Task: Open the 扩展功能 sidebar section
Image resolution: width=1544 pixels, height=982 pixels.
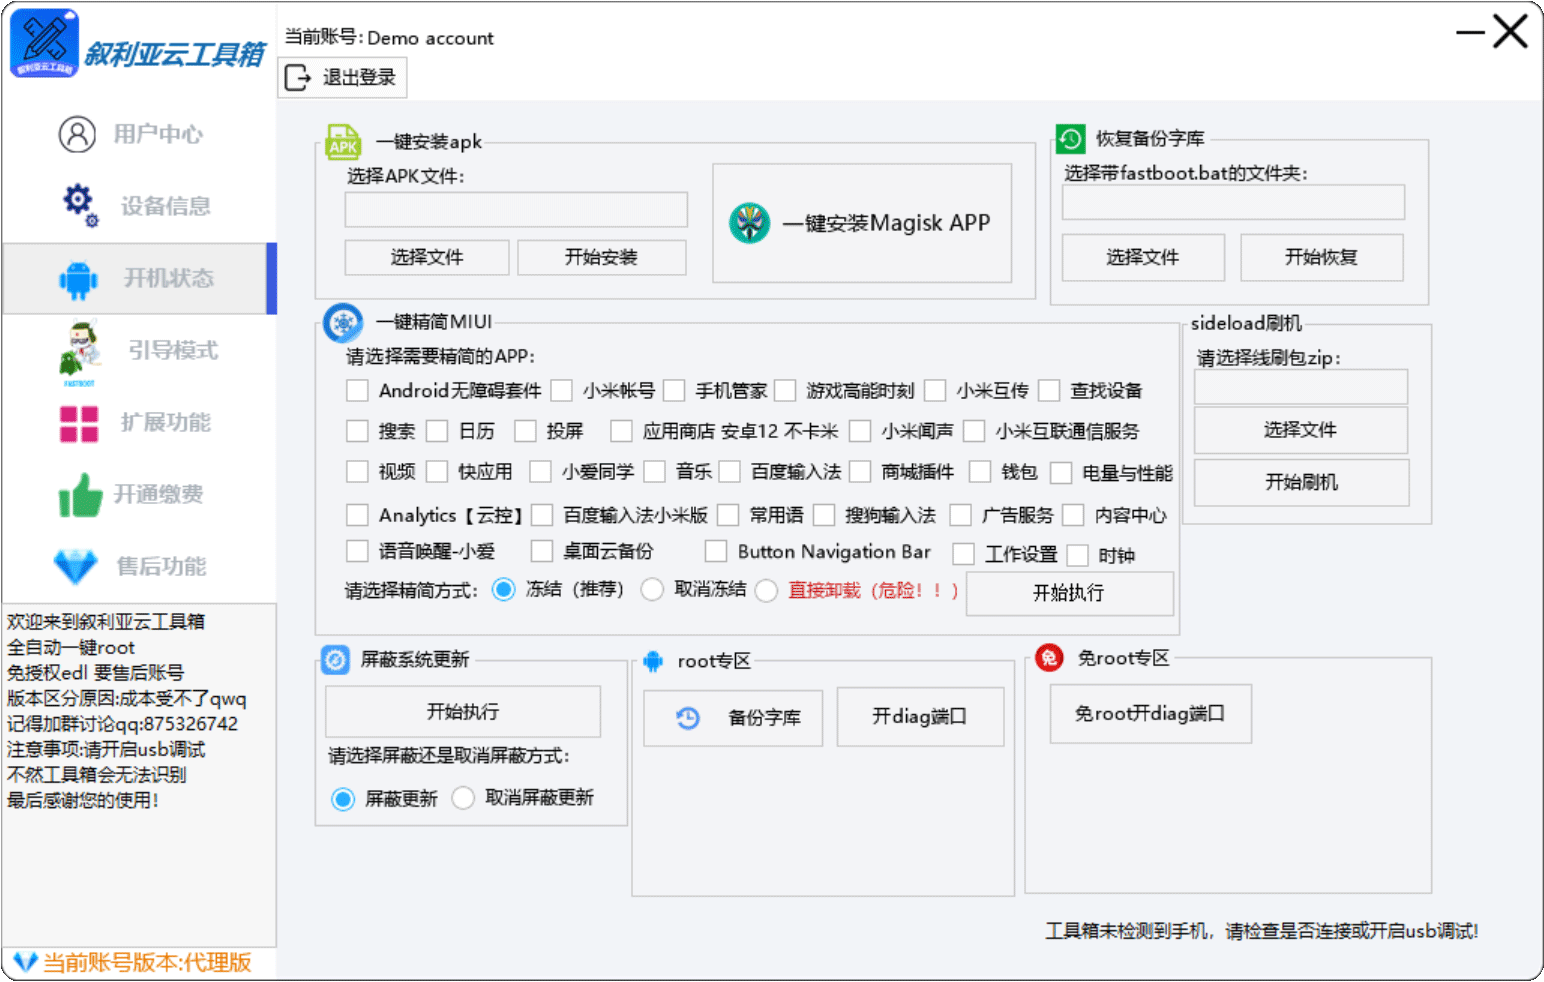Action: (x=165, y=423)
